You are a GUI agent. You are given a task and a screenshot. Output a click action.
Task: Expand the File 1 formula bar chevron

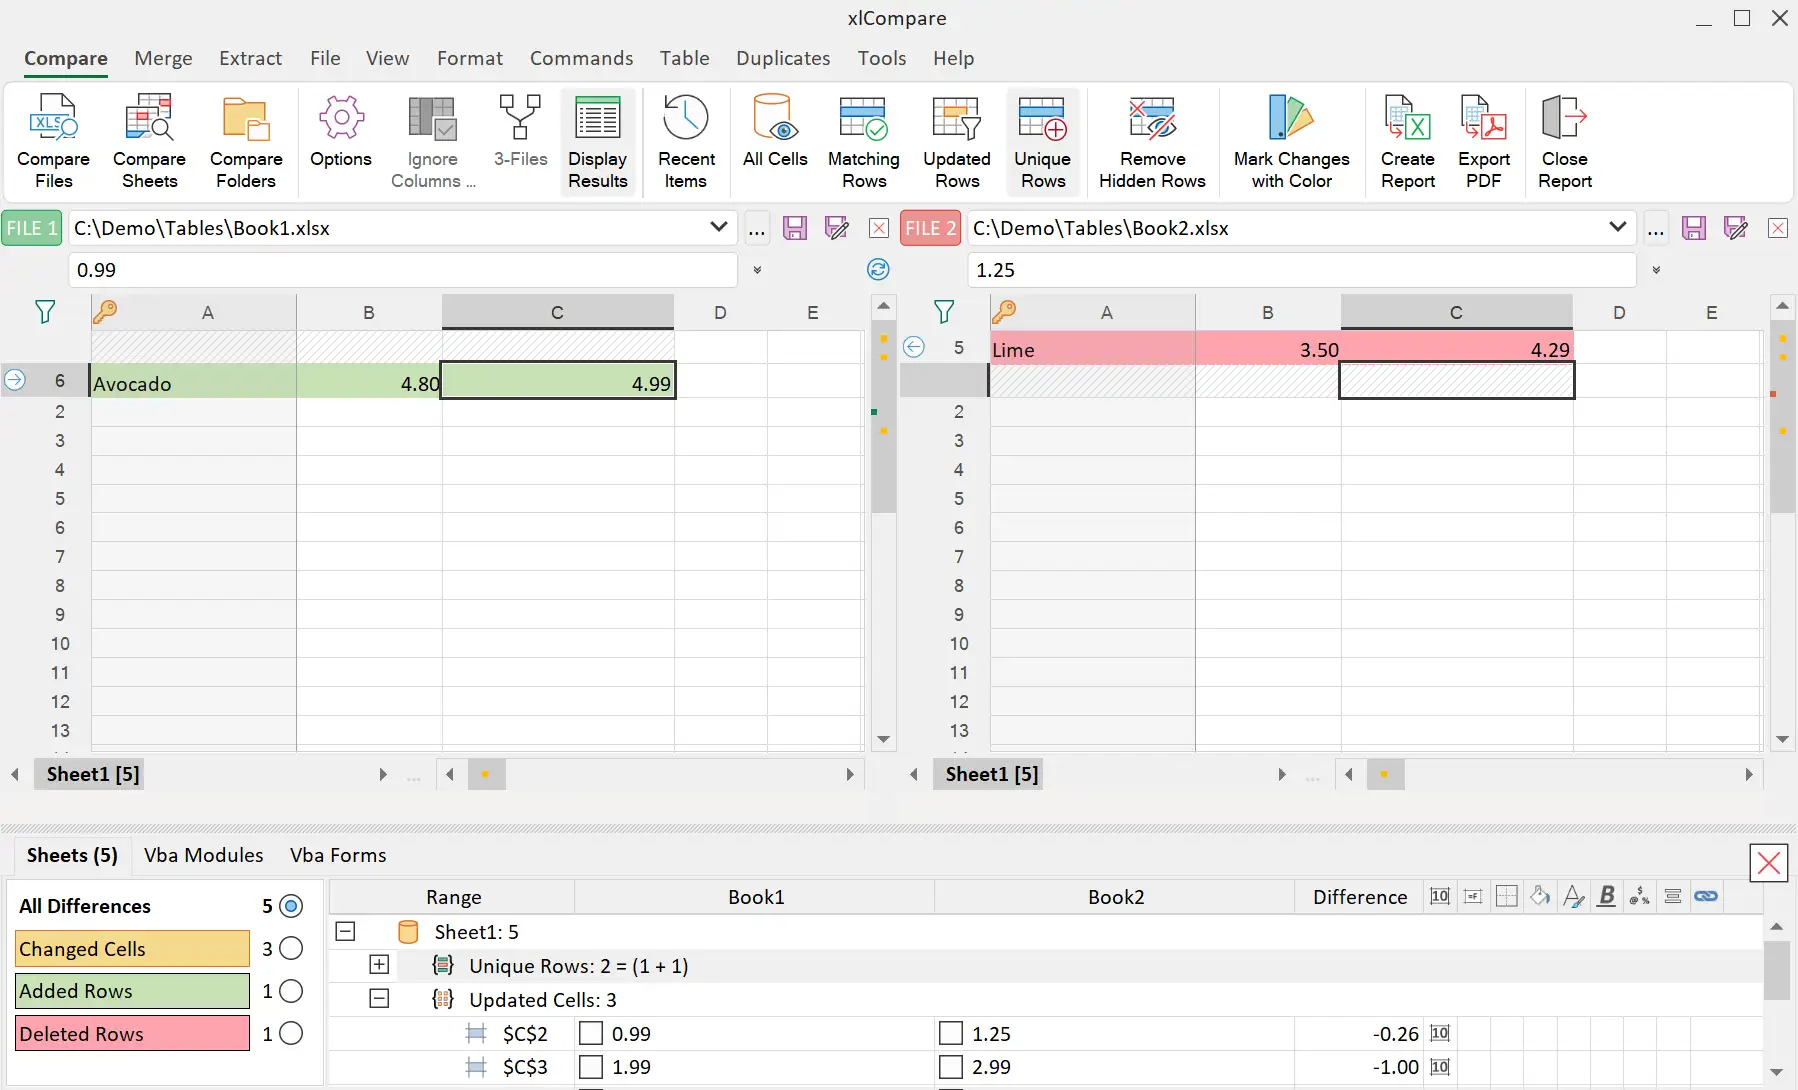pyautogui.click(x=757, y=270)
